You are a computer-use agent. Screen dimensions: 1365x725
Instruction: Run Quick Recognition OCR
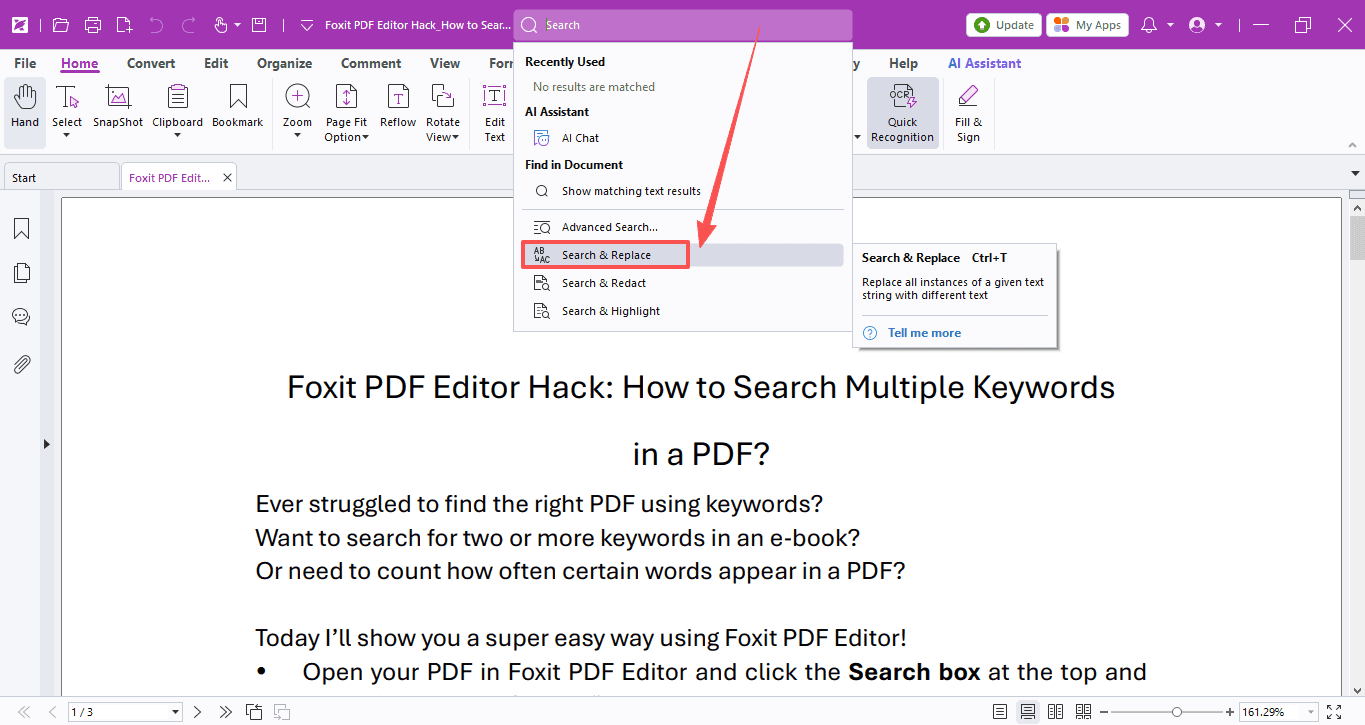click(902, 112)
